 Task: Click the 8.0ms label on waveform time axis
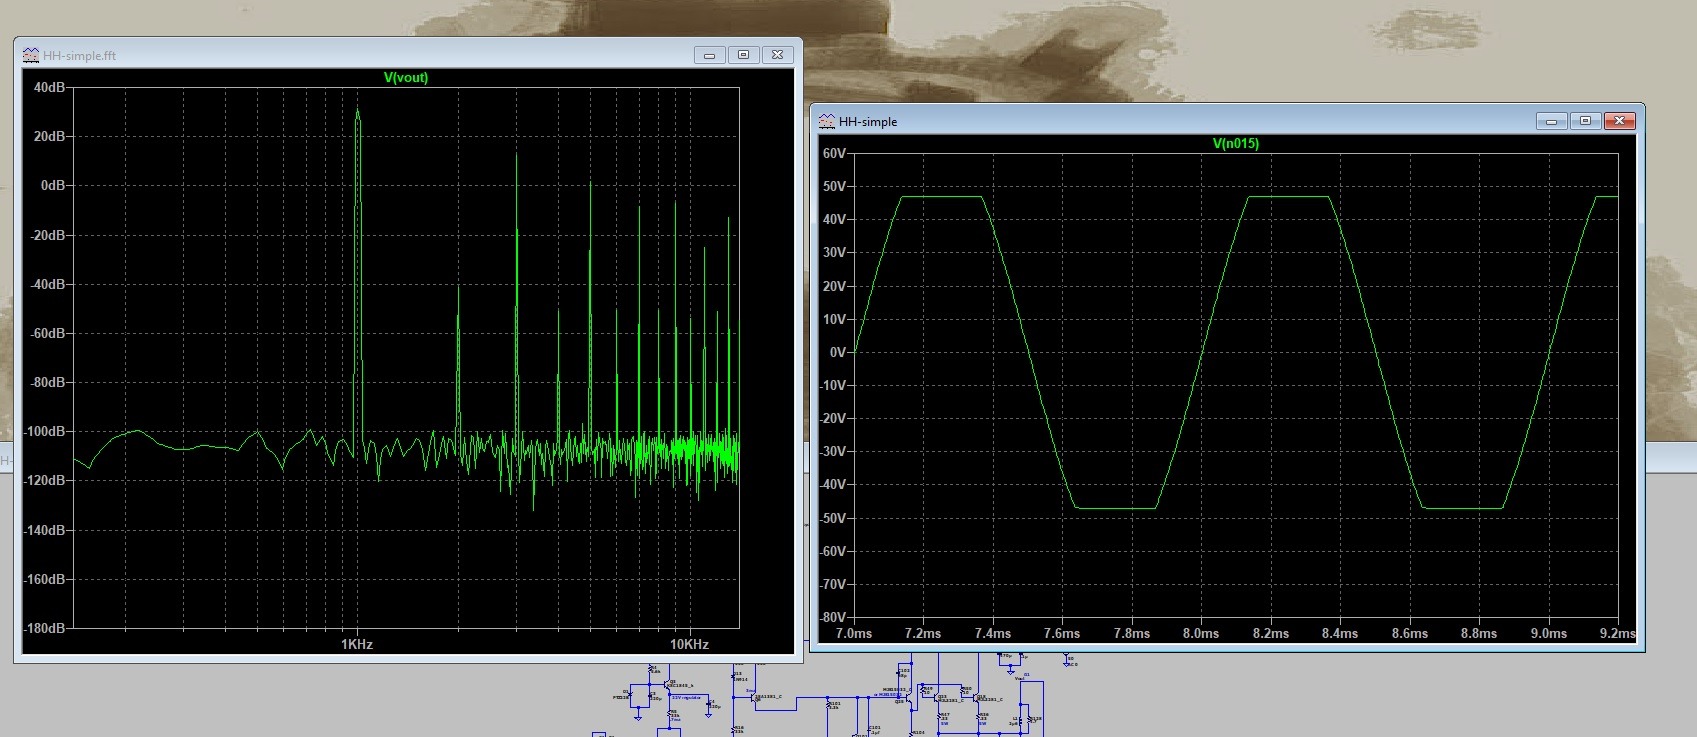(1200, 633)
